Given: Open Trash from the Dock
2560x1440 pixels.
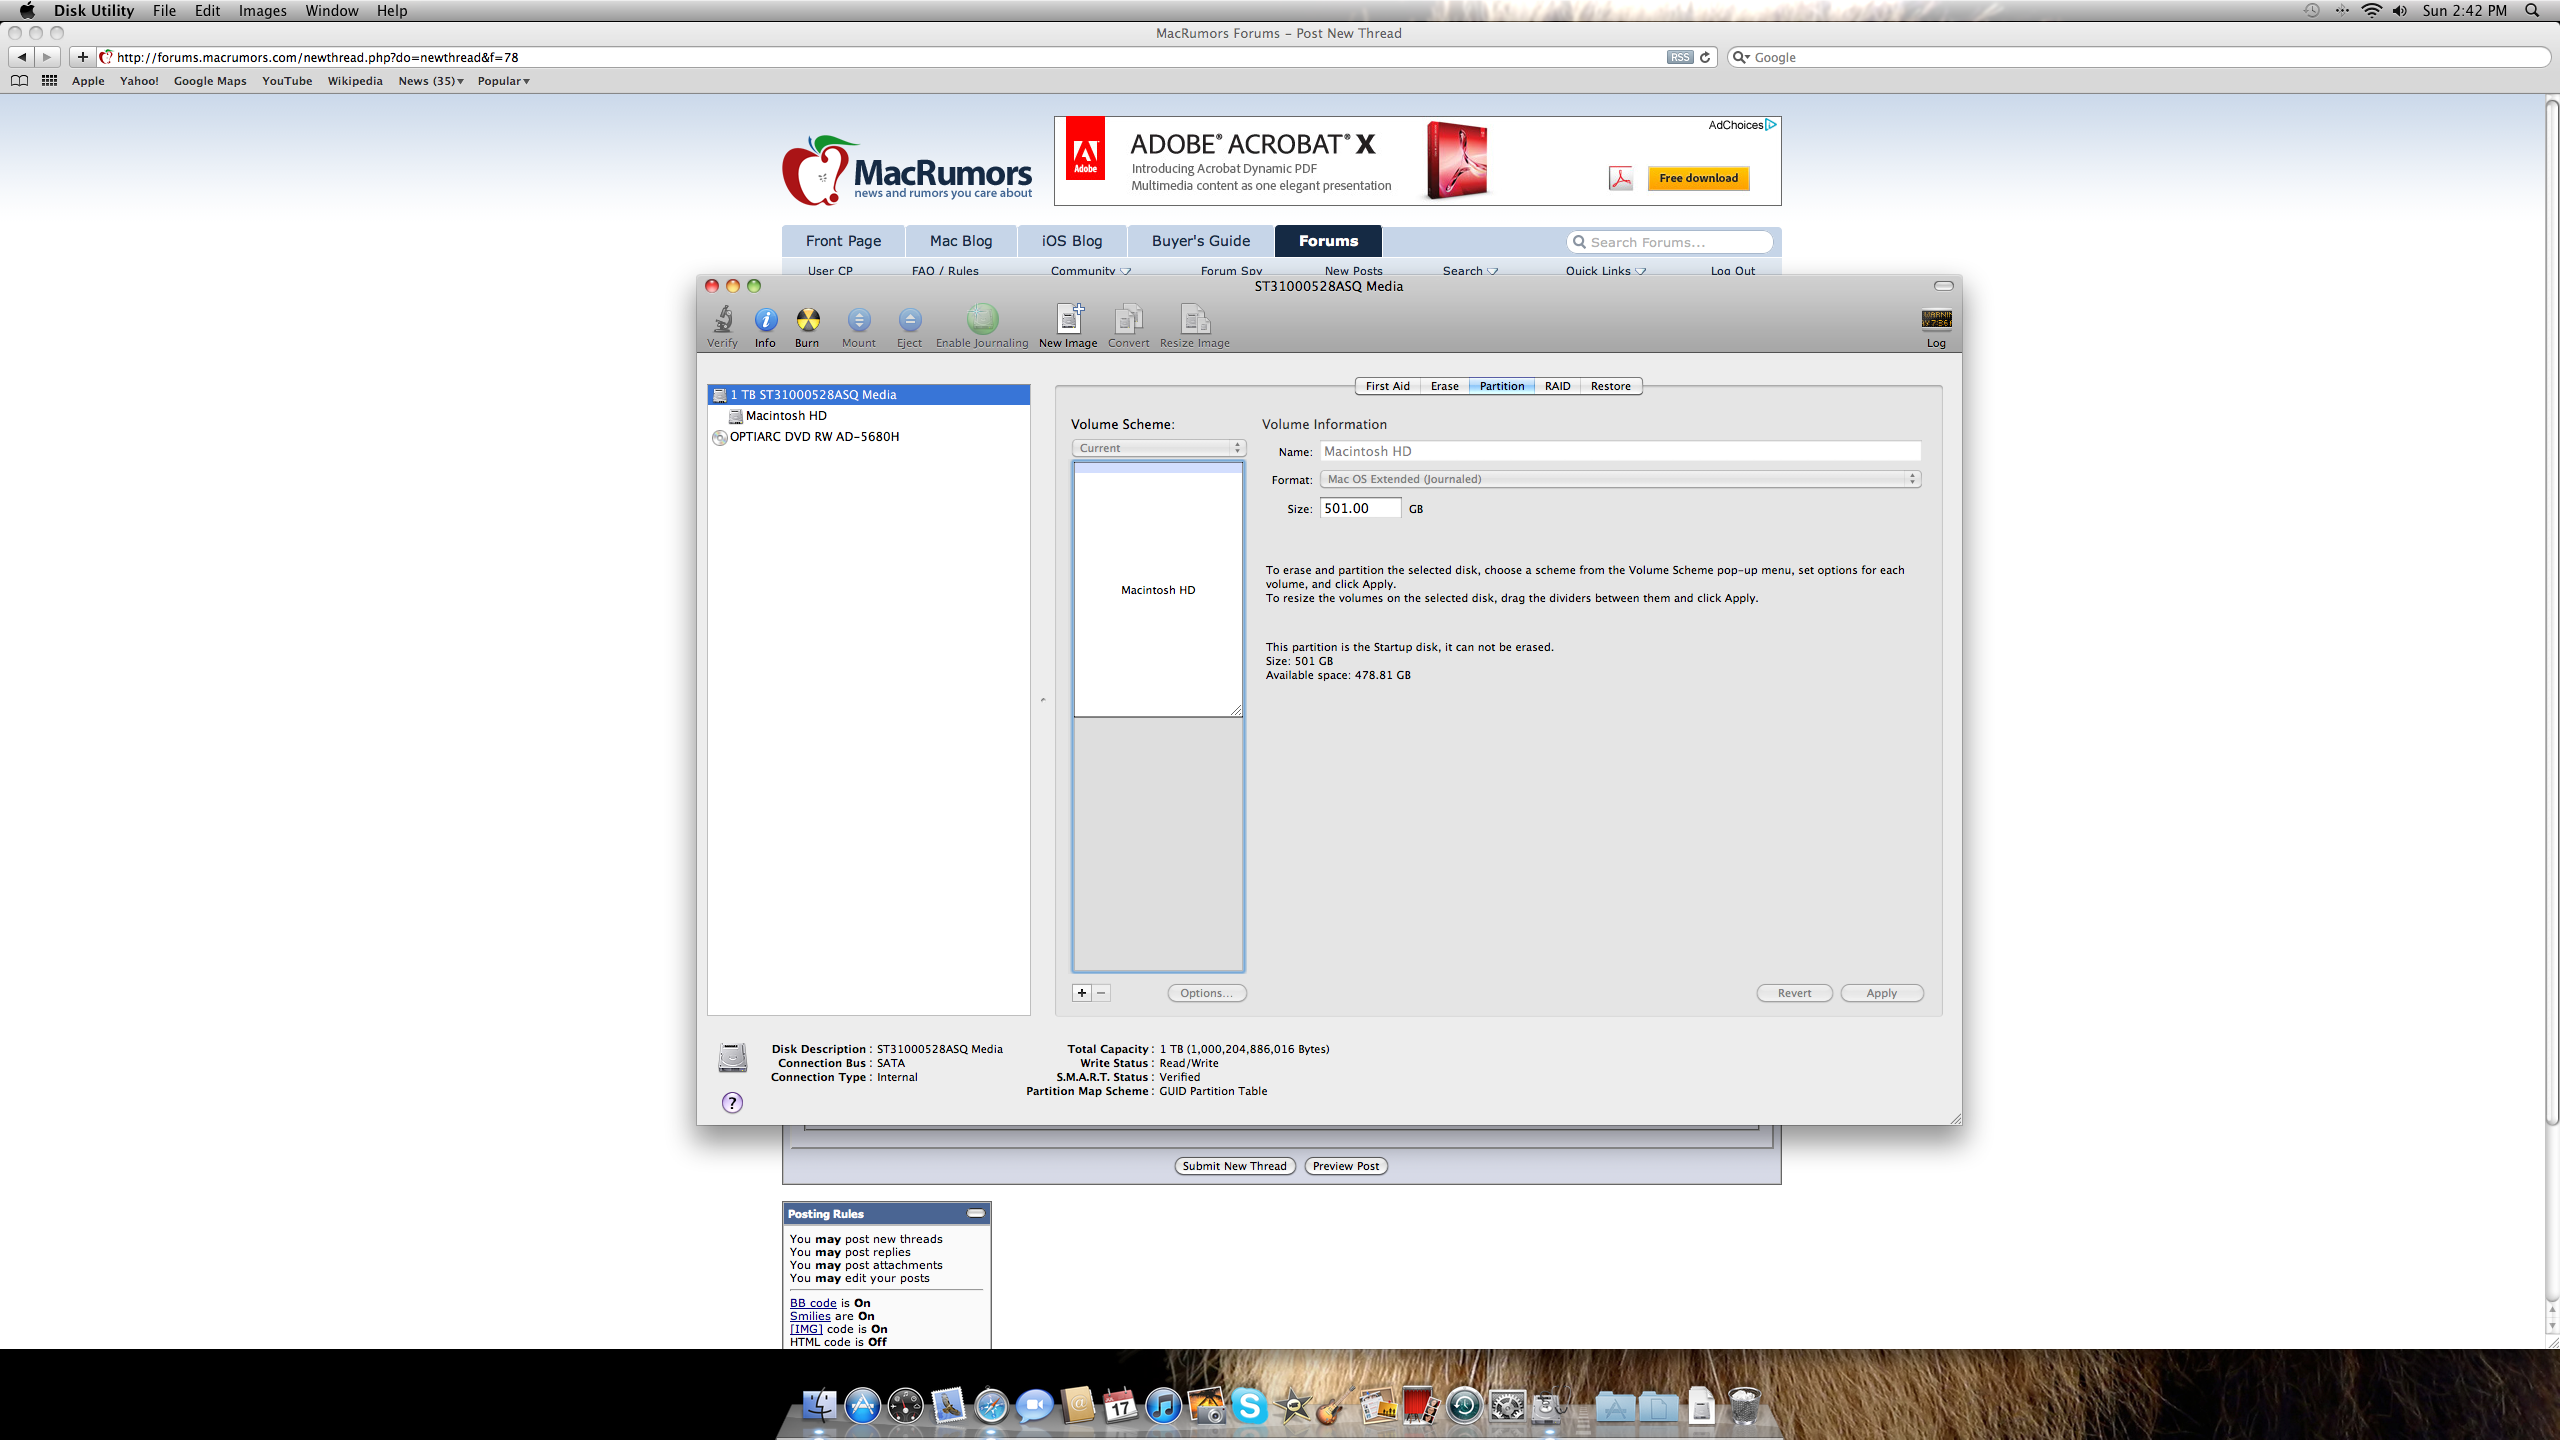Looking at the screenshot, I should (x=1744, y=1406).
